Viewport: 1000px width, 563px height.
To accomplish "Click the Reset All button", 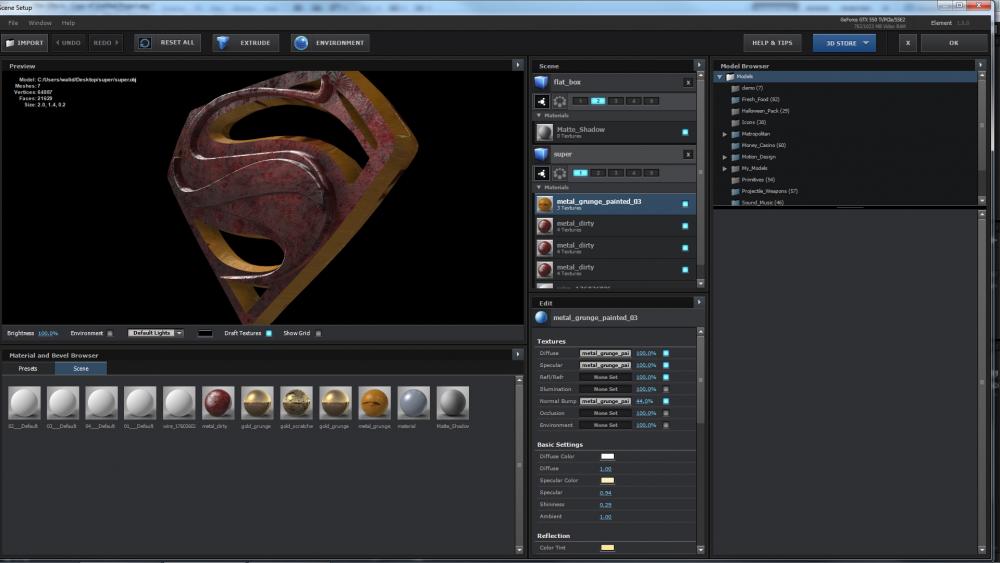I will click(x=168, y=43).
